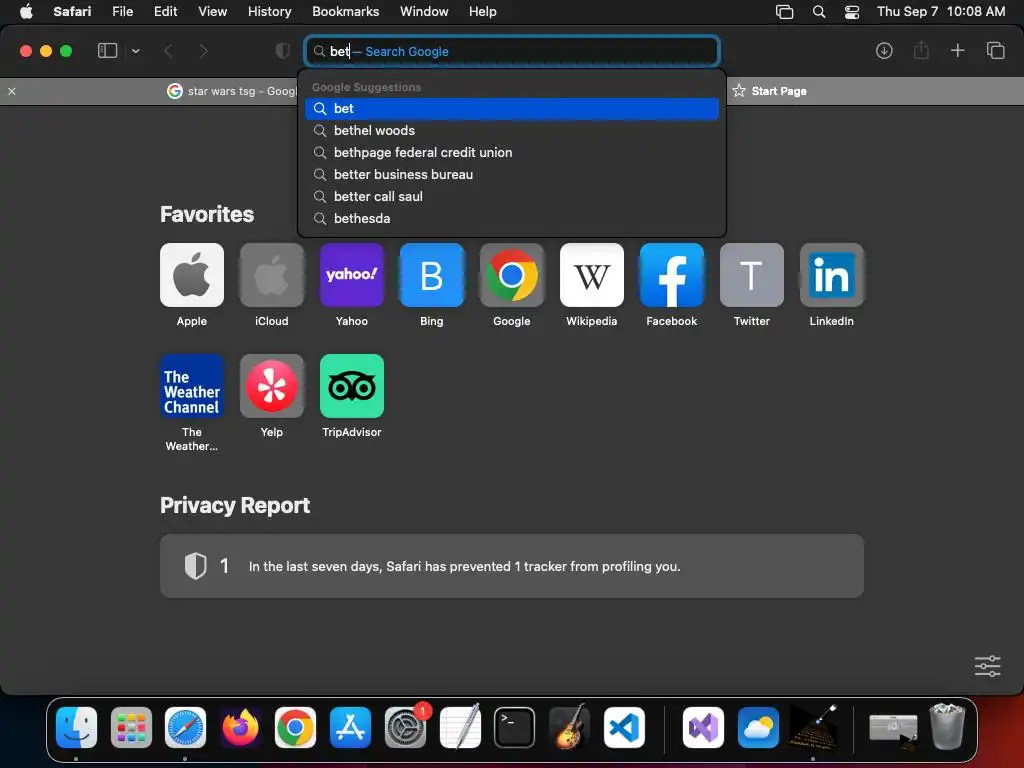The width and height of the screenshot is (1024, 768).
Task: Launch Google Chrome from the Dock
Action: click(x=295, y=727)
